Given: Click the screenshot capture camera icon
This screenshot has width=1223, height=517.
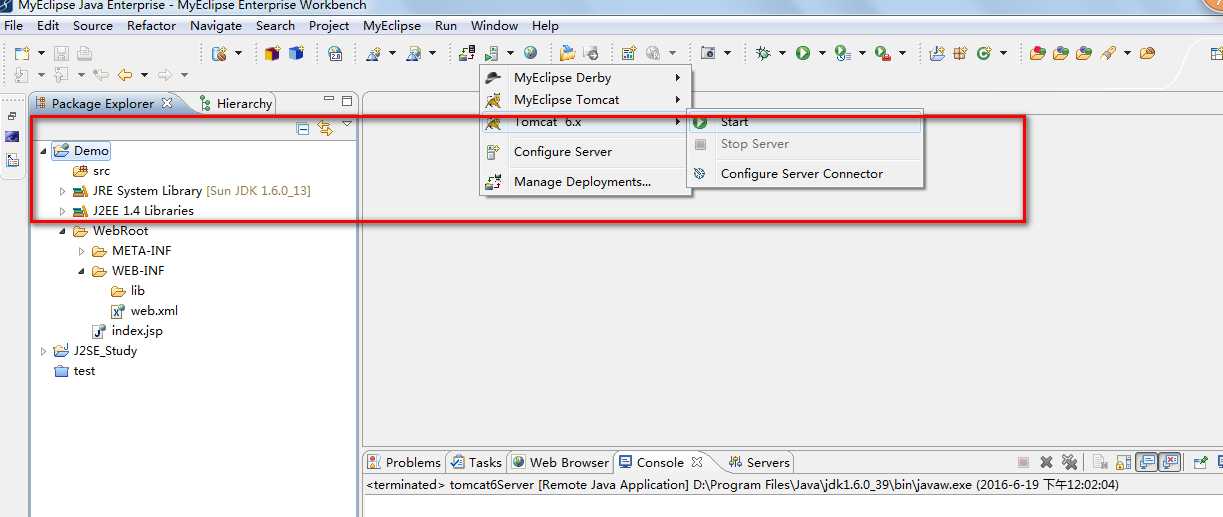Looking at the screenshot, I should point(708,53).
